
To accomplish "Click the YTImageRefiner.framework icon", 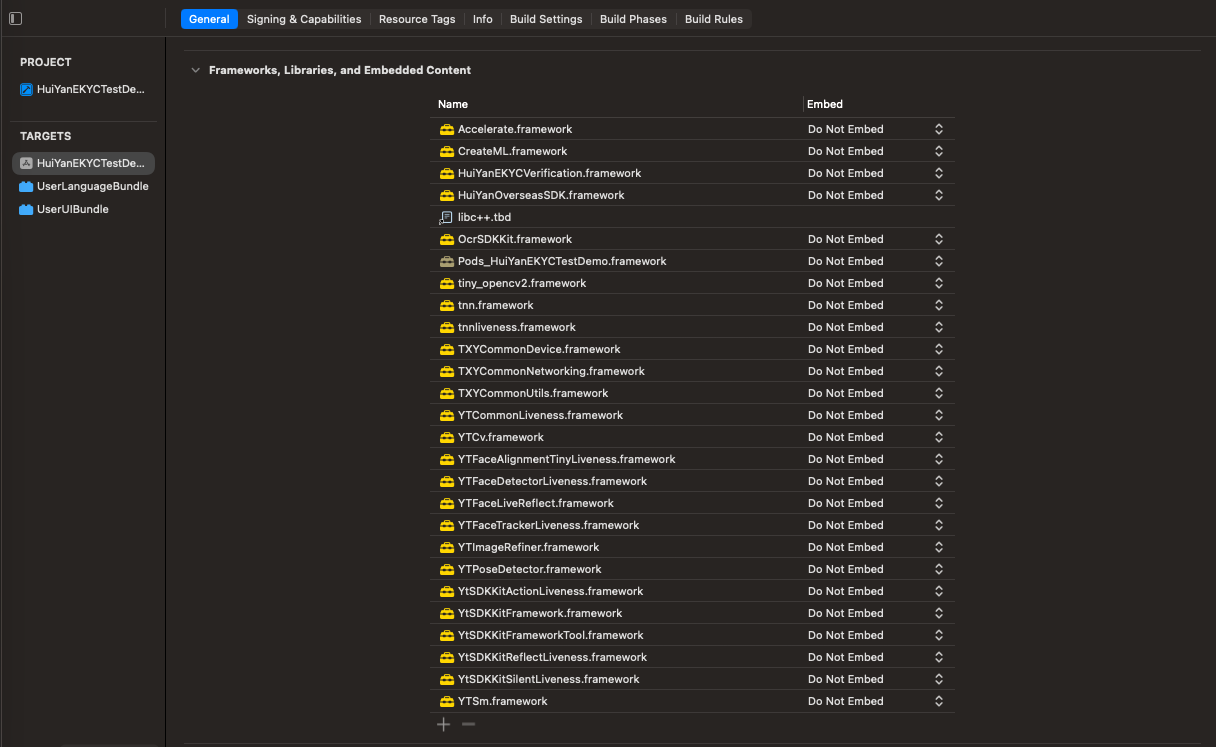I will tap(447, 547).
